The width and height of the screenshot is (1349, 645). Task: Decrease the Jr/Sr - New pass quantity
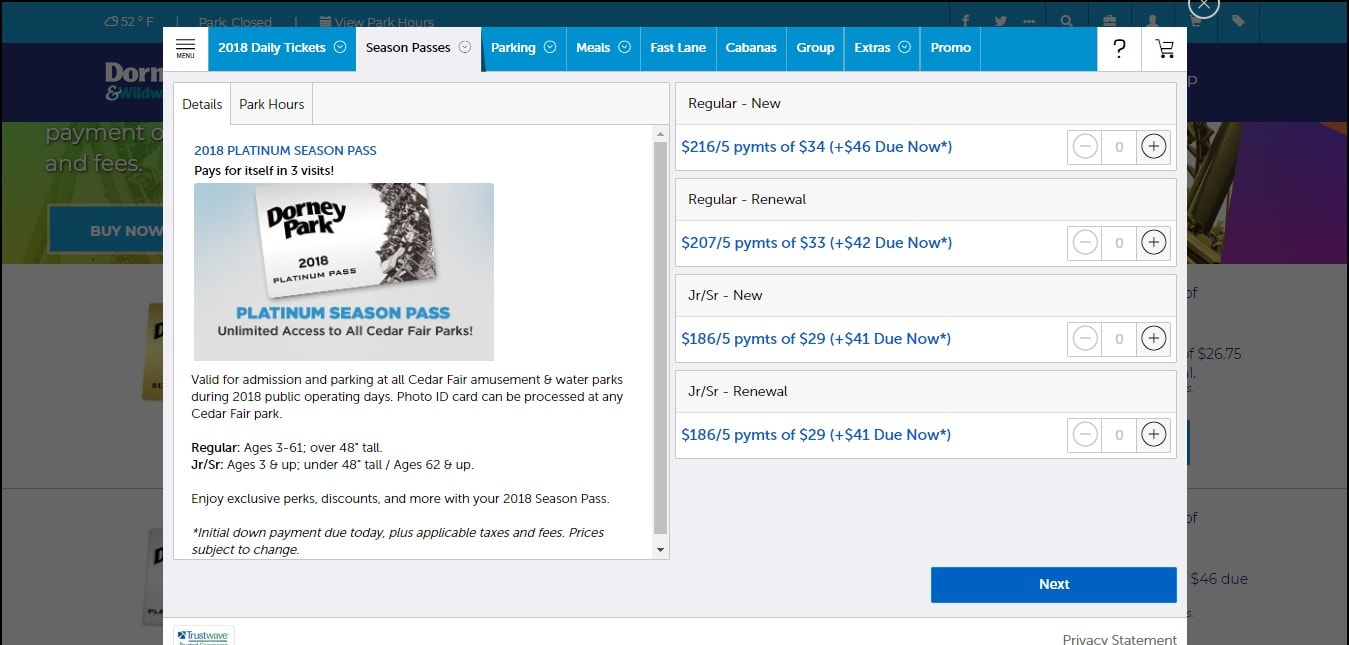(1085, 339)
